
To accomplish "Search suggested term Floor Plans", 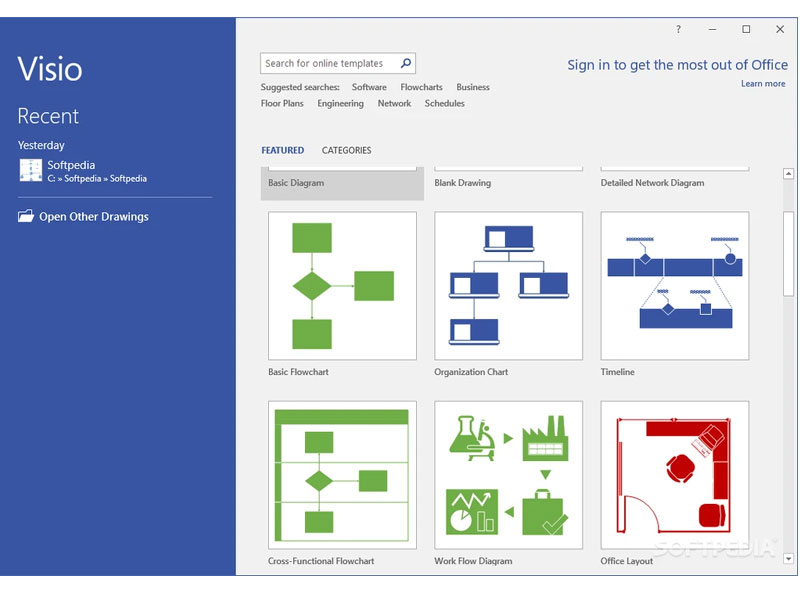I will [x=282, y=104].
